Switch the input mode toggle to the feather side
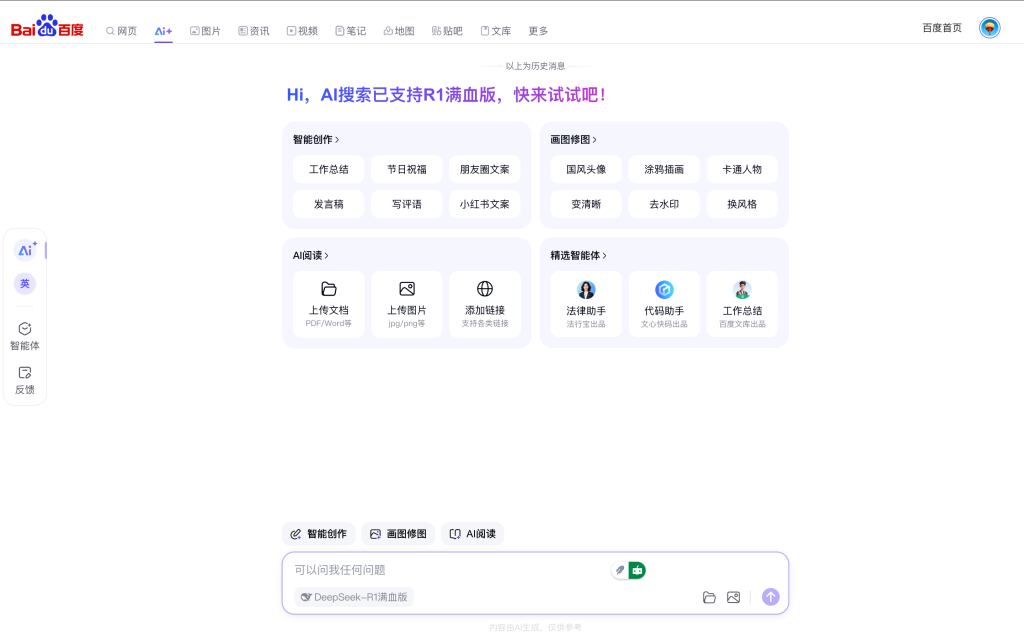Screen dimensions: 1024x640 tap(620, 570)
